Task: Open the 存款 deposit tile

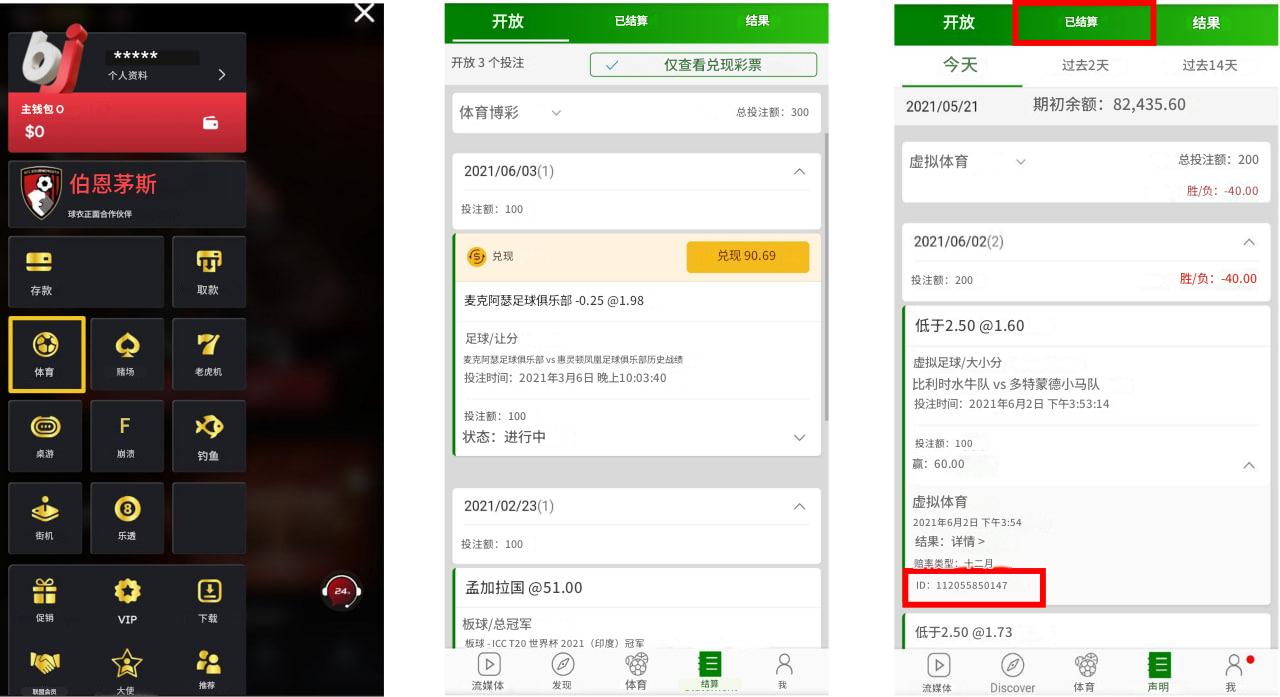Action: tap(86, 272)
